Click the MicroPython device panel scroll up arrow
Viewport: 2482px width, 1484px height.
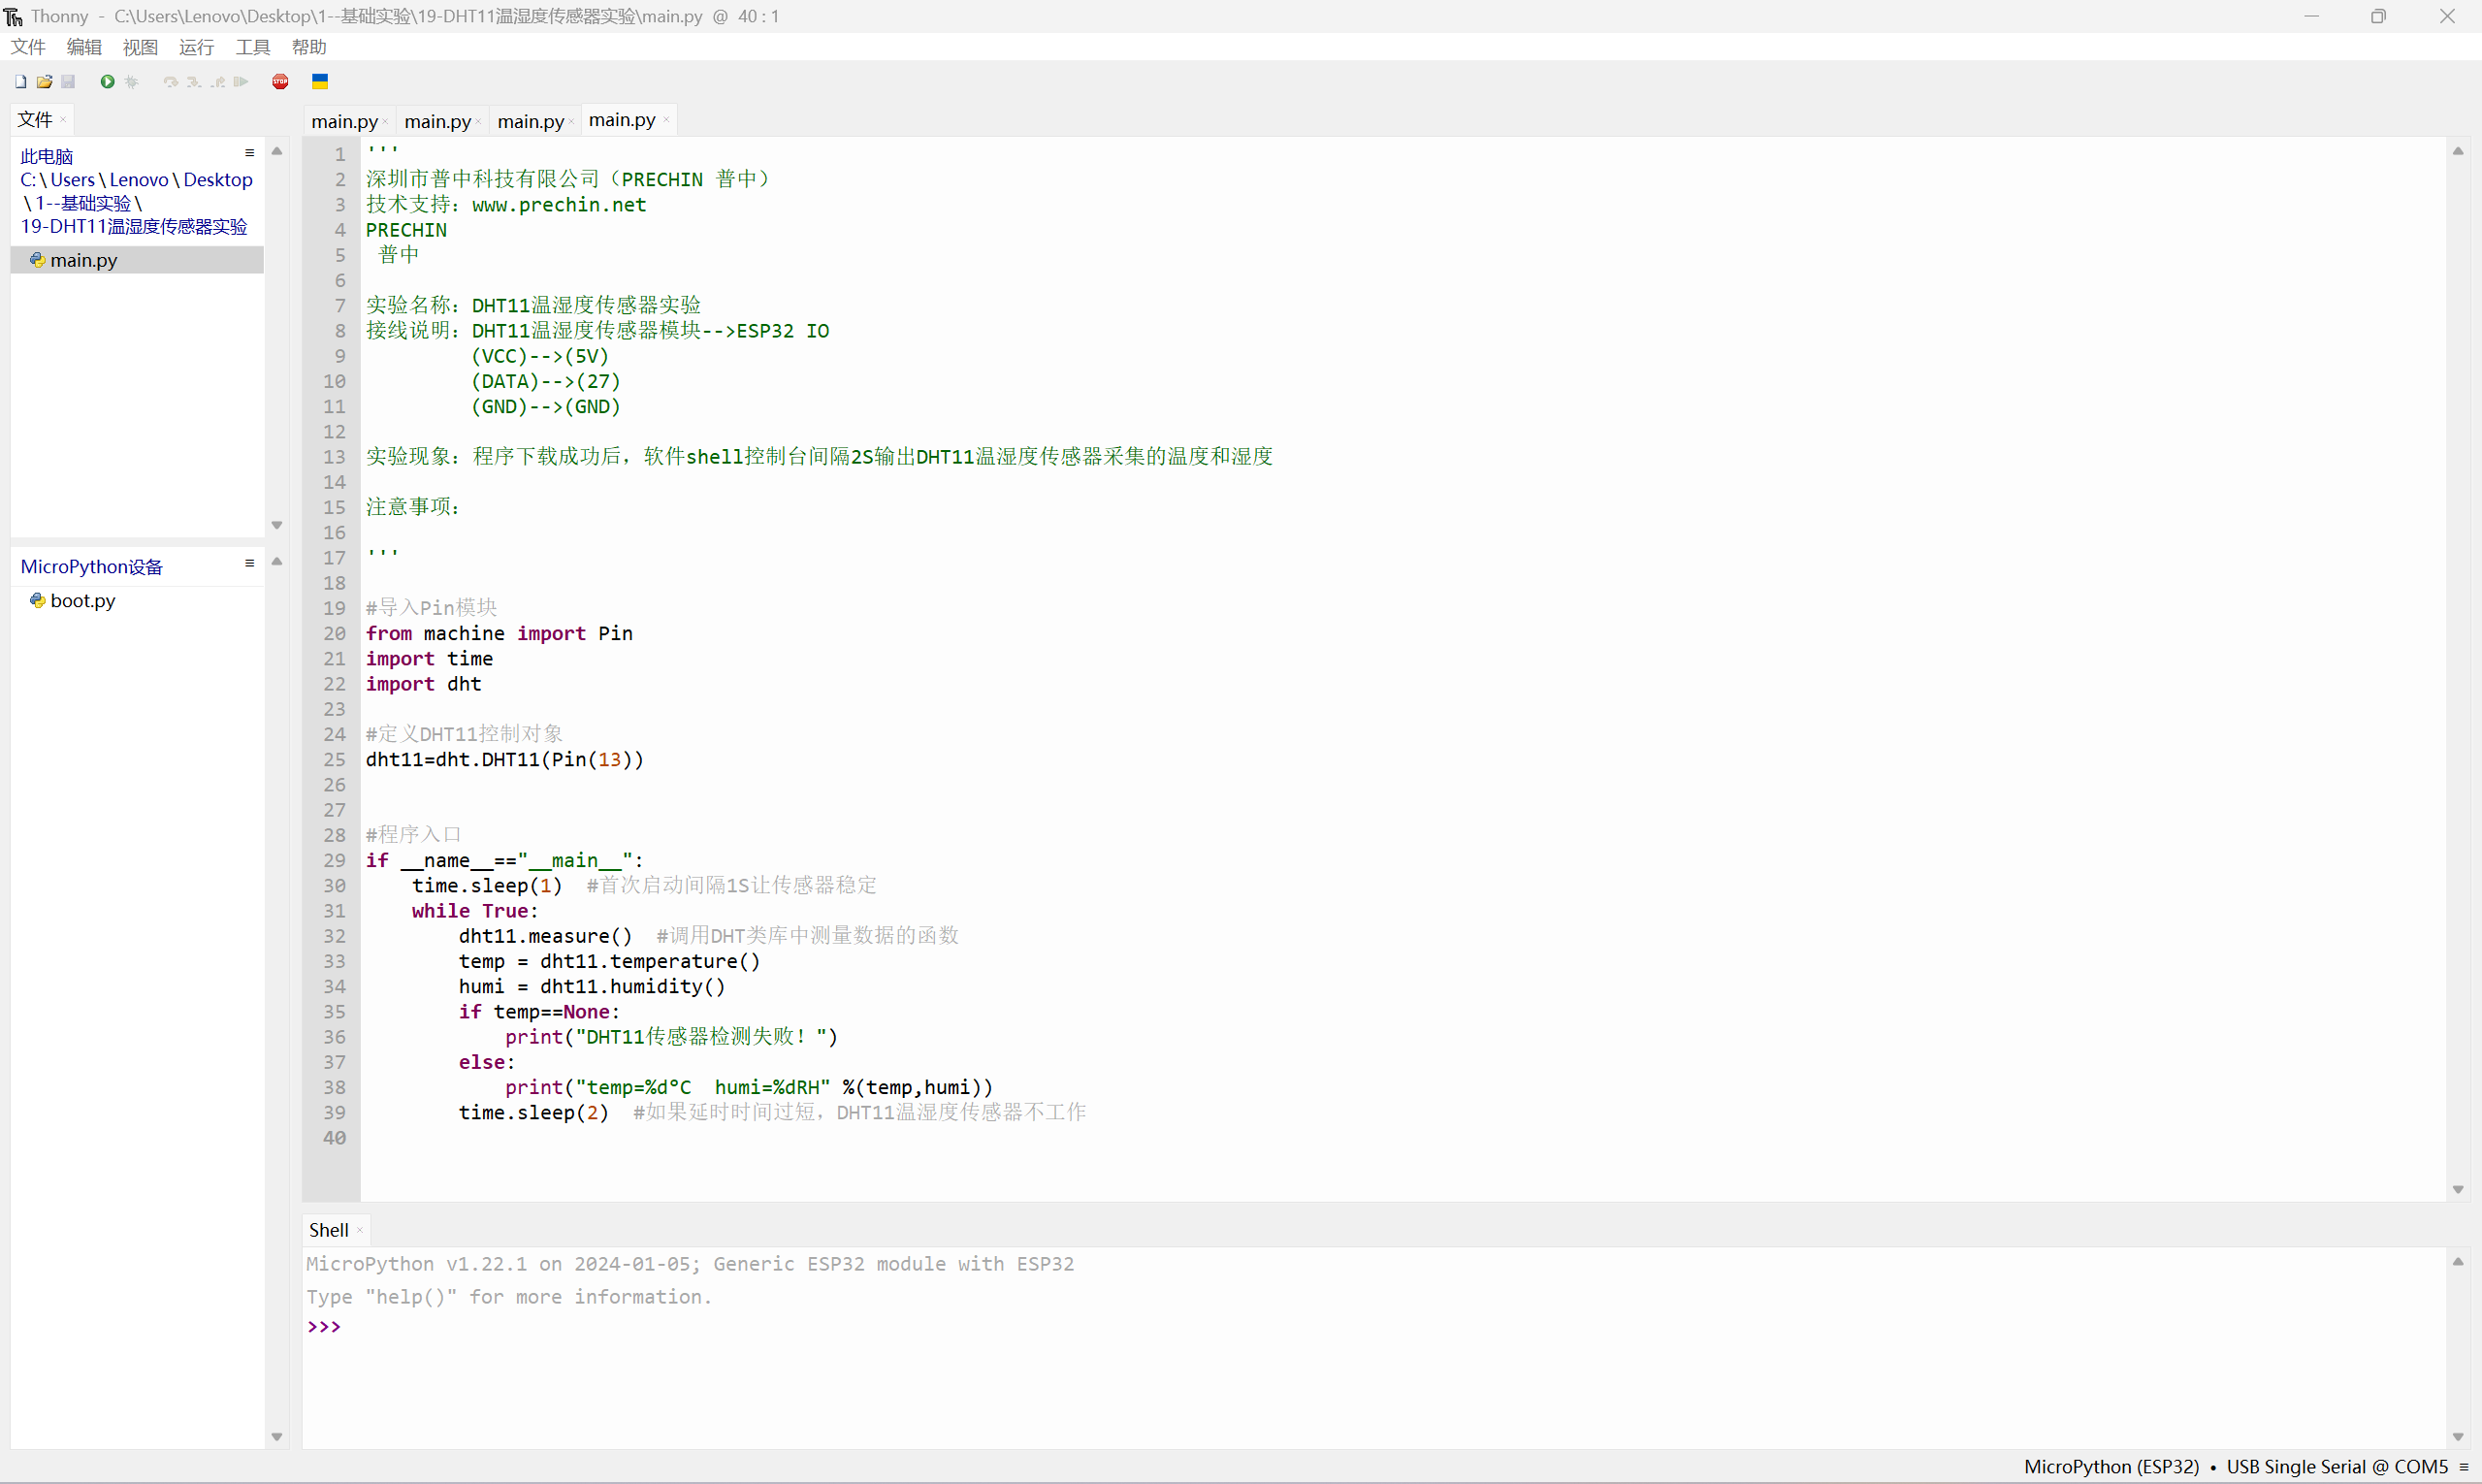pyautogui.click(x=277, y=562)
